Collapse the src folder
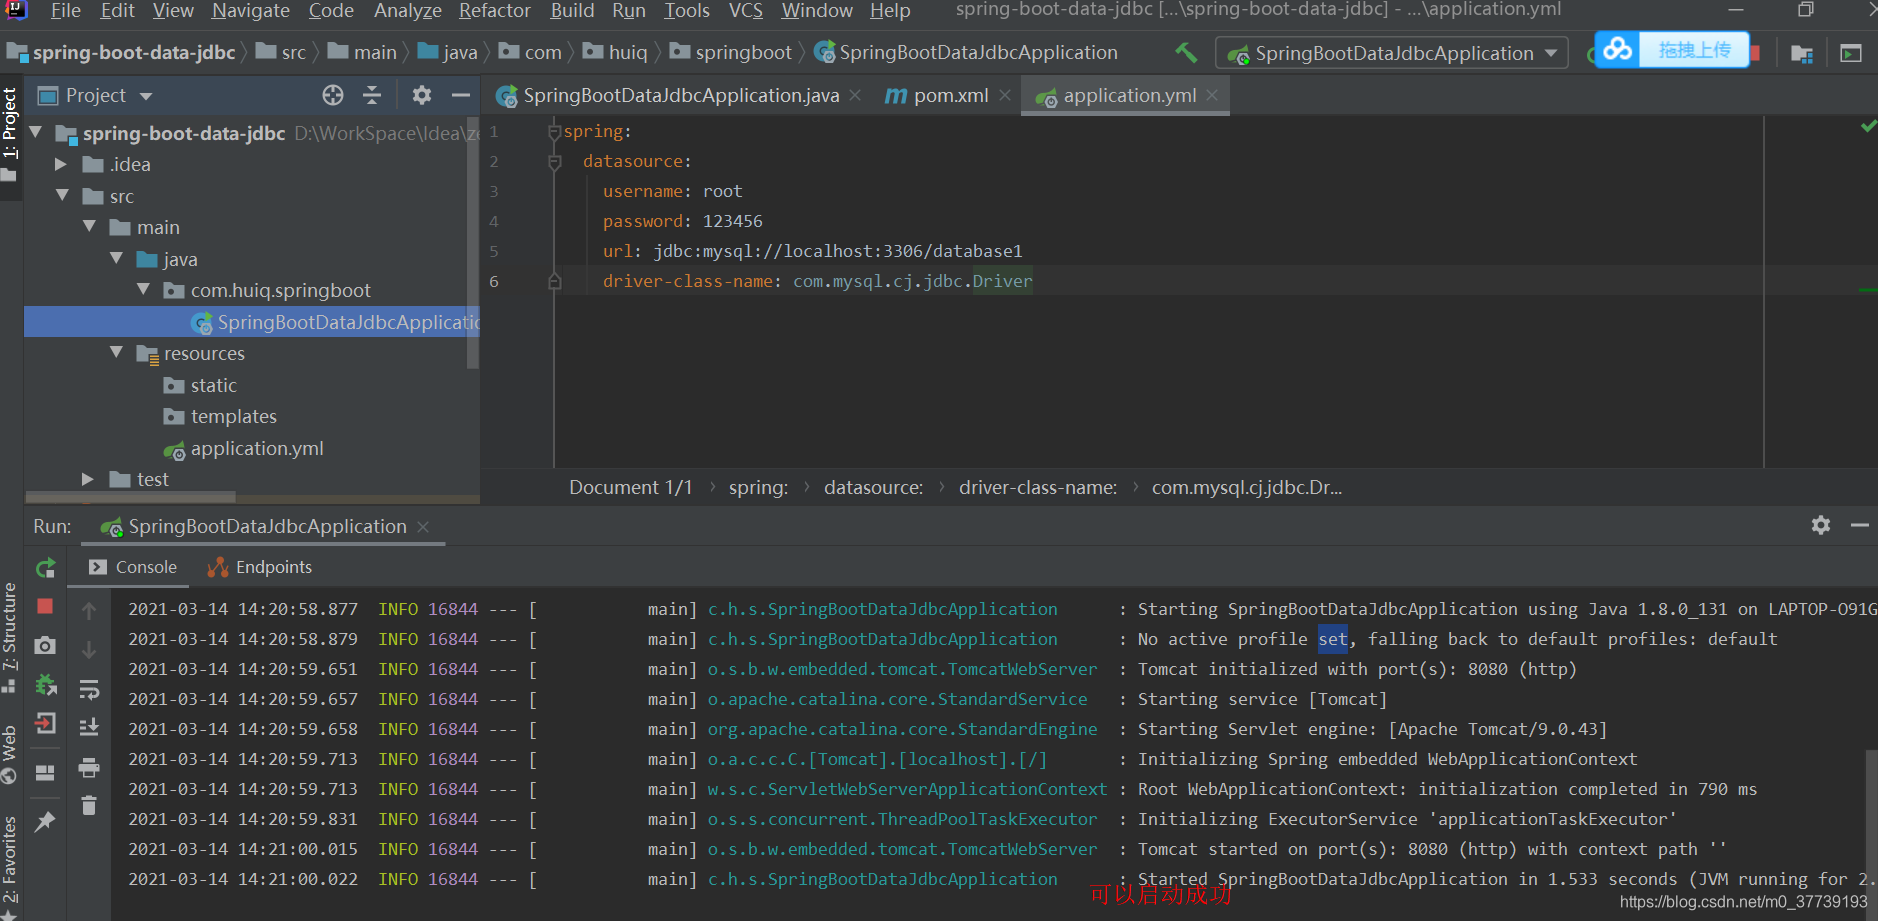Image resolution: width=1878 pixels, height=921 pixels. [62, 195]
